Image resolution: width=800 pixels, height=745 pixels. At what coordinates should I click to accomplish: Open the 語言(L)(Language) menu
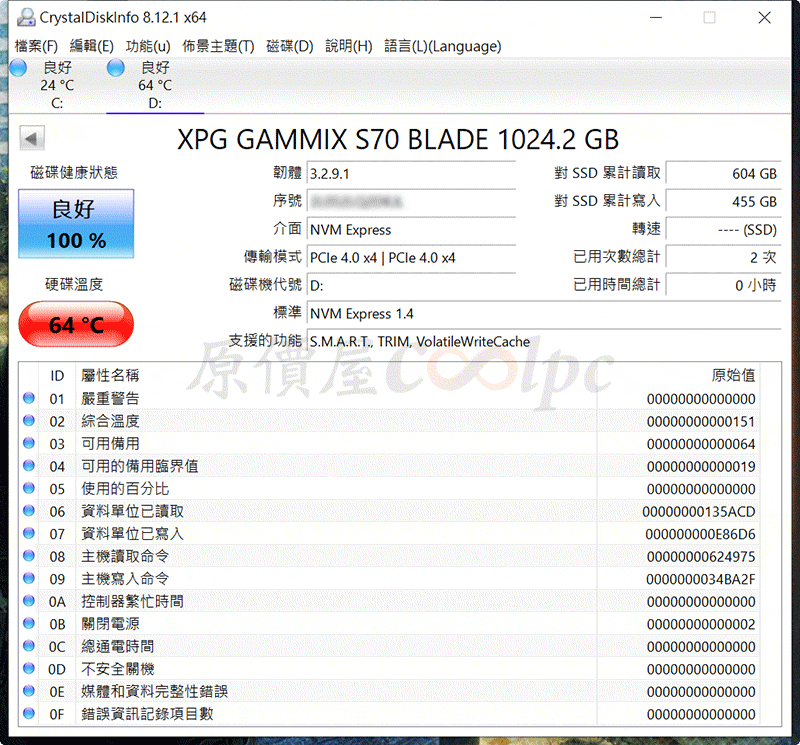pos(443,46)
